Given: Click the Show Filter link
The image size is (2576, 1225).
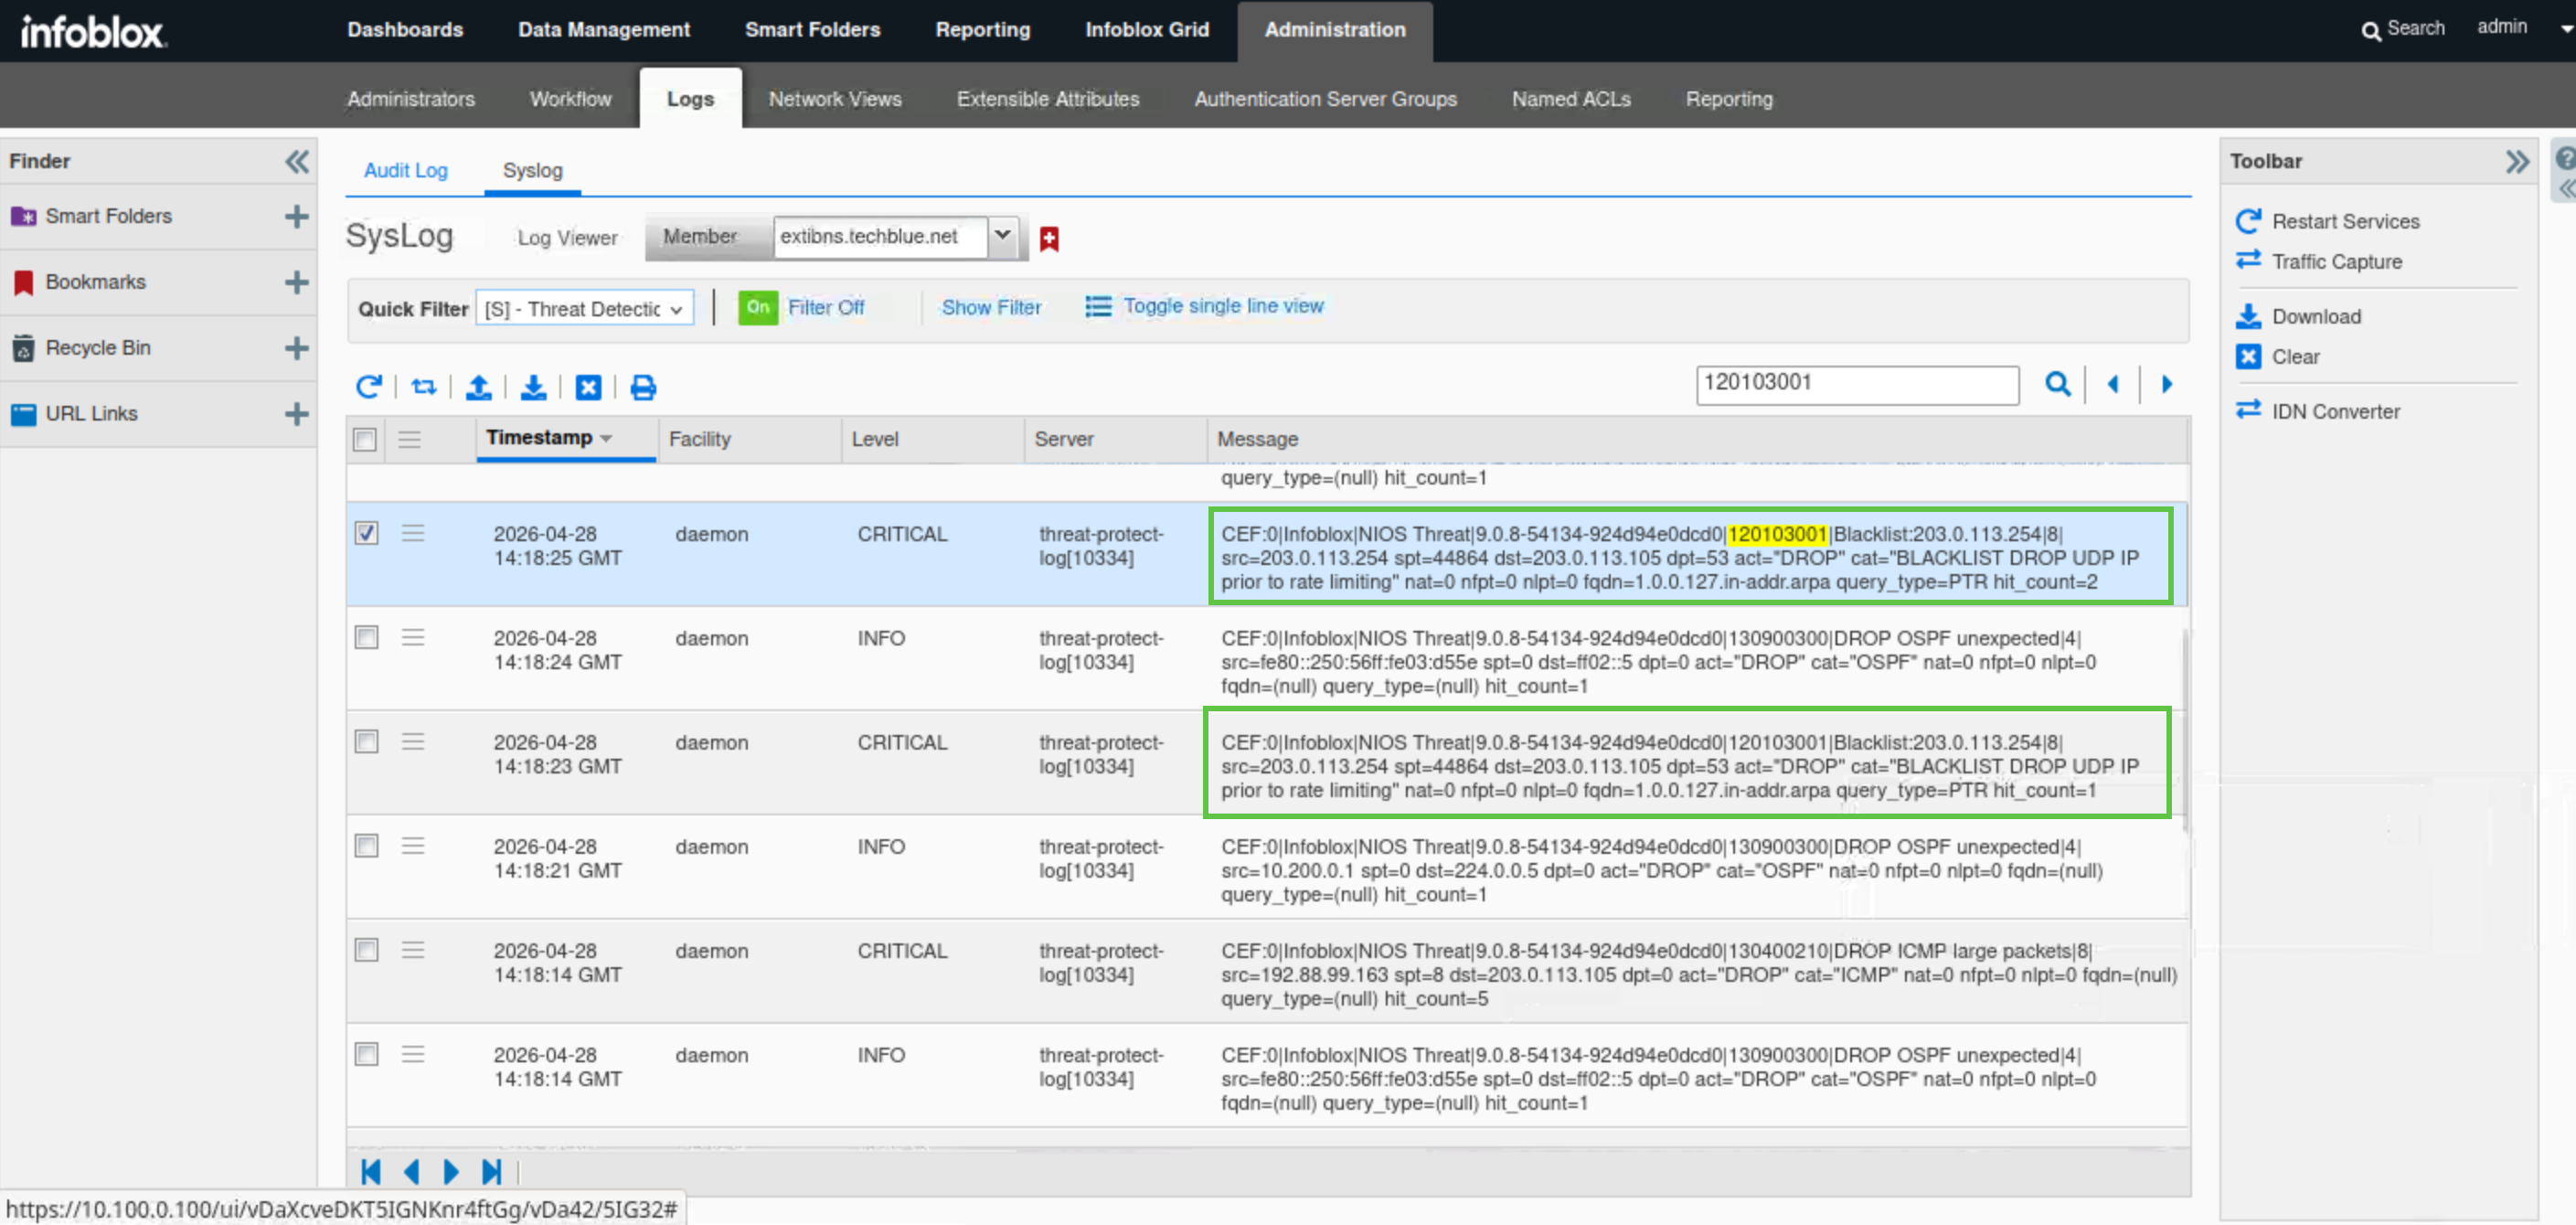Looking at the screenshot, I should [x=991, y=307].
